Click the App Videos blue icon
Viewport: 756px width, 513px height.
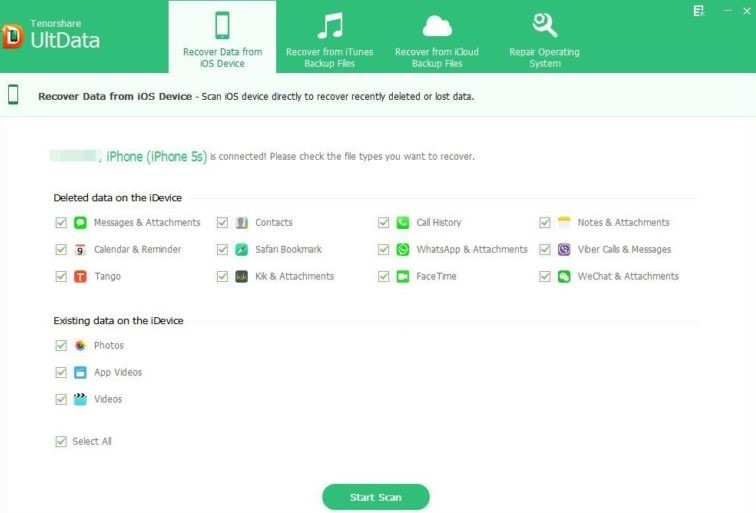[x=80, y=373]
